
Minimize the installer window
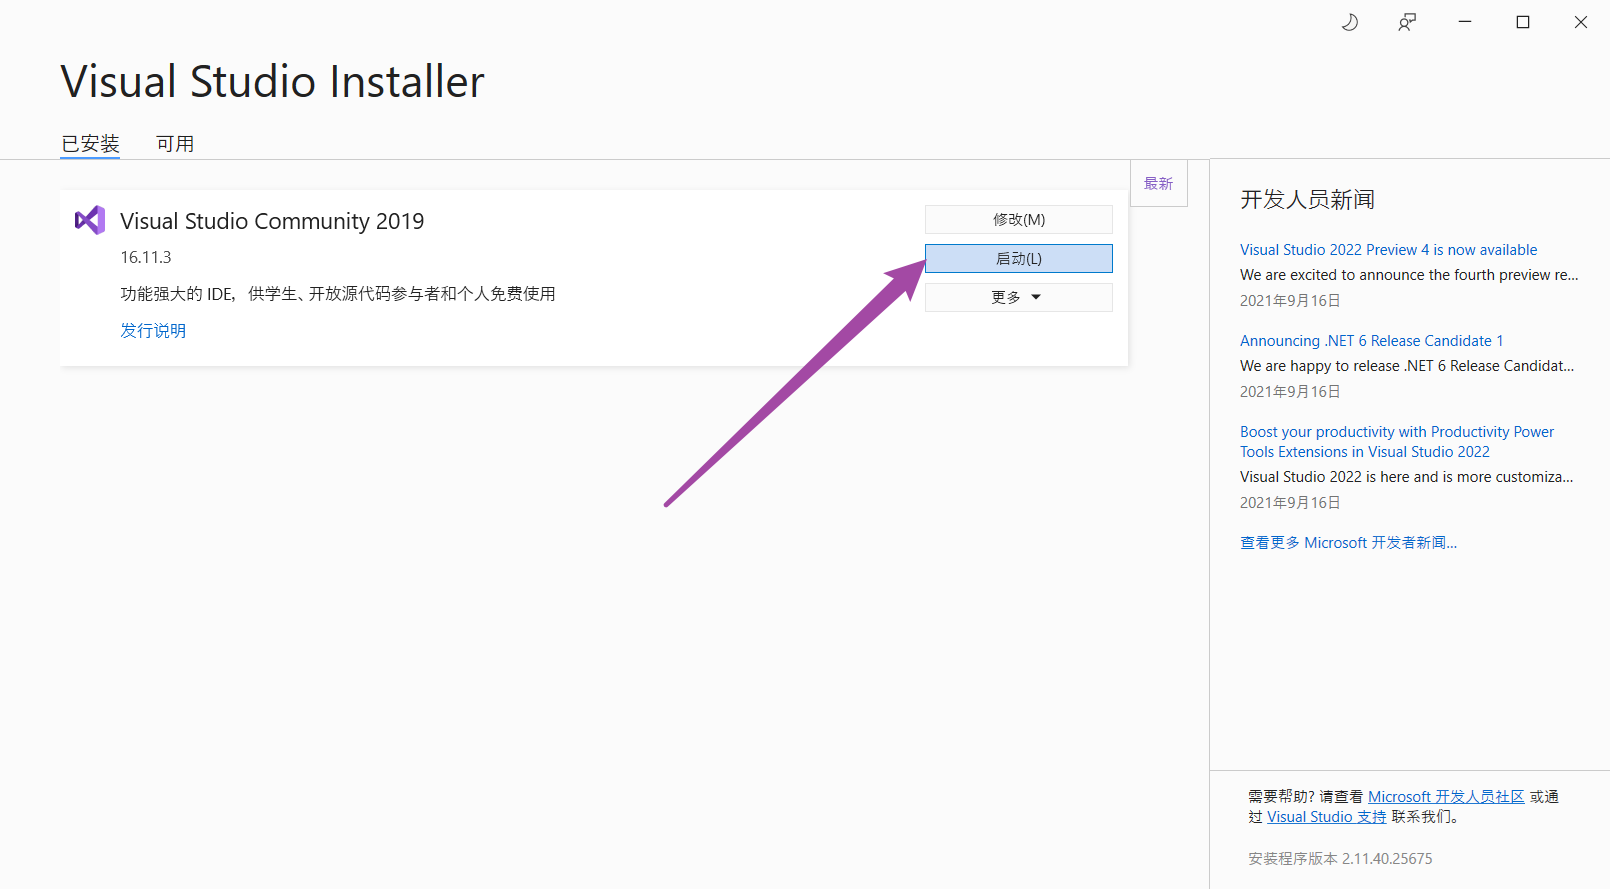click(x=1465, y=22)
